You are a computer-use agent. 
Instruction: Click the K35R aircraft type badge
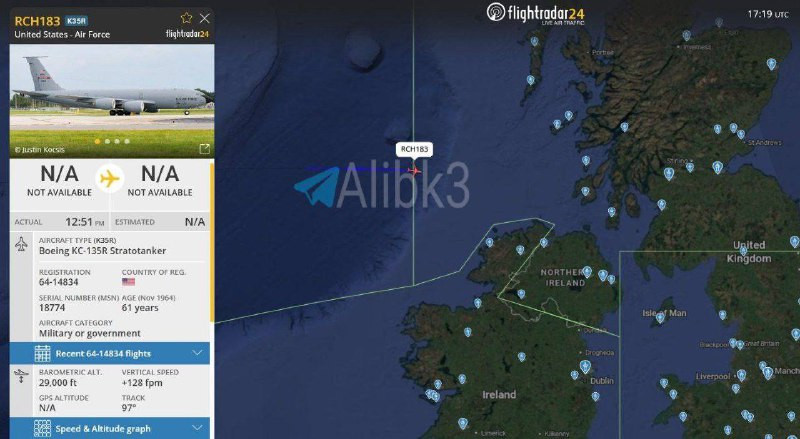click(77, 21)
